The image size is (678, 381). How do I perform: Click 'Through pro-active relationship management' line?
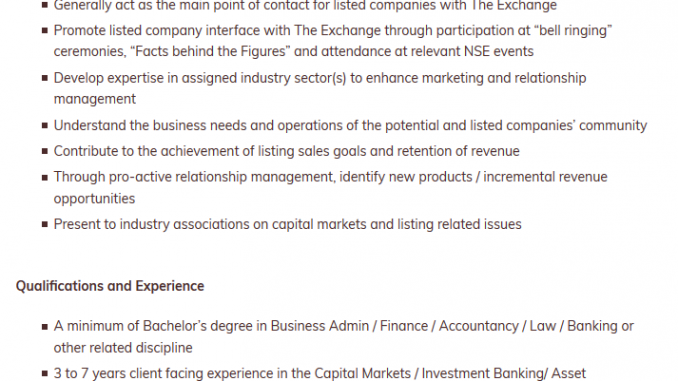coord(330,177)
